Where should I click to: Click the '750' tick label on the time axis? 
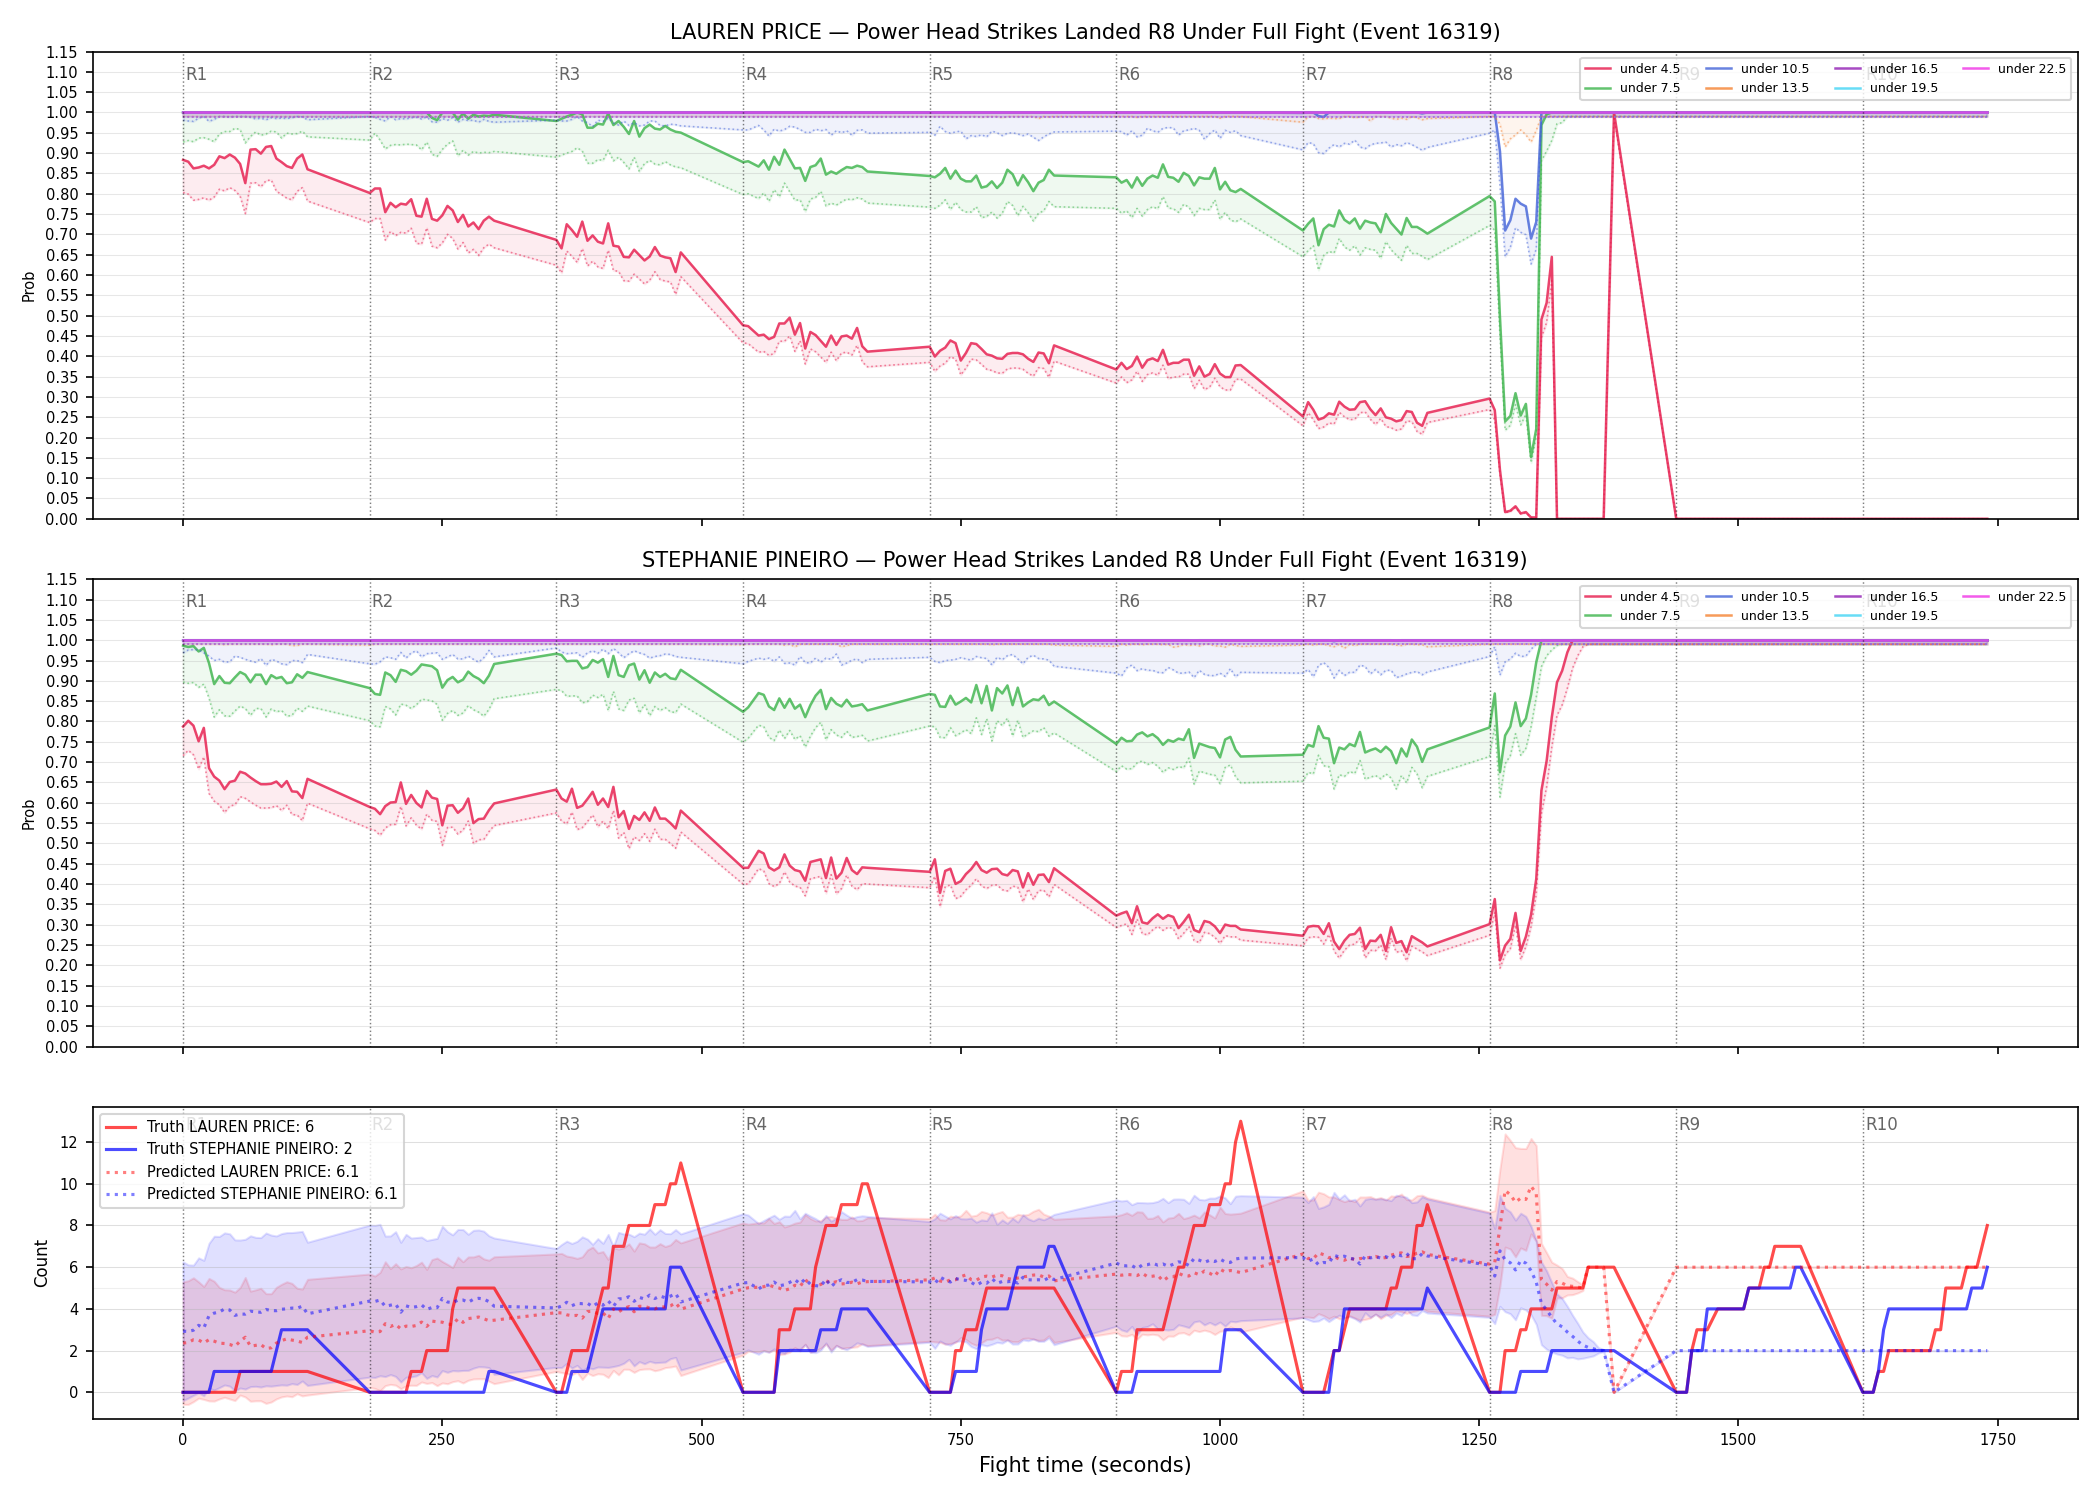[960, 1440]
